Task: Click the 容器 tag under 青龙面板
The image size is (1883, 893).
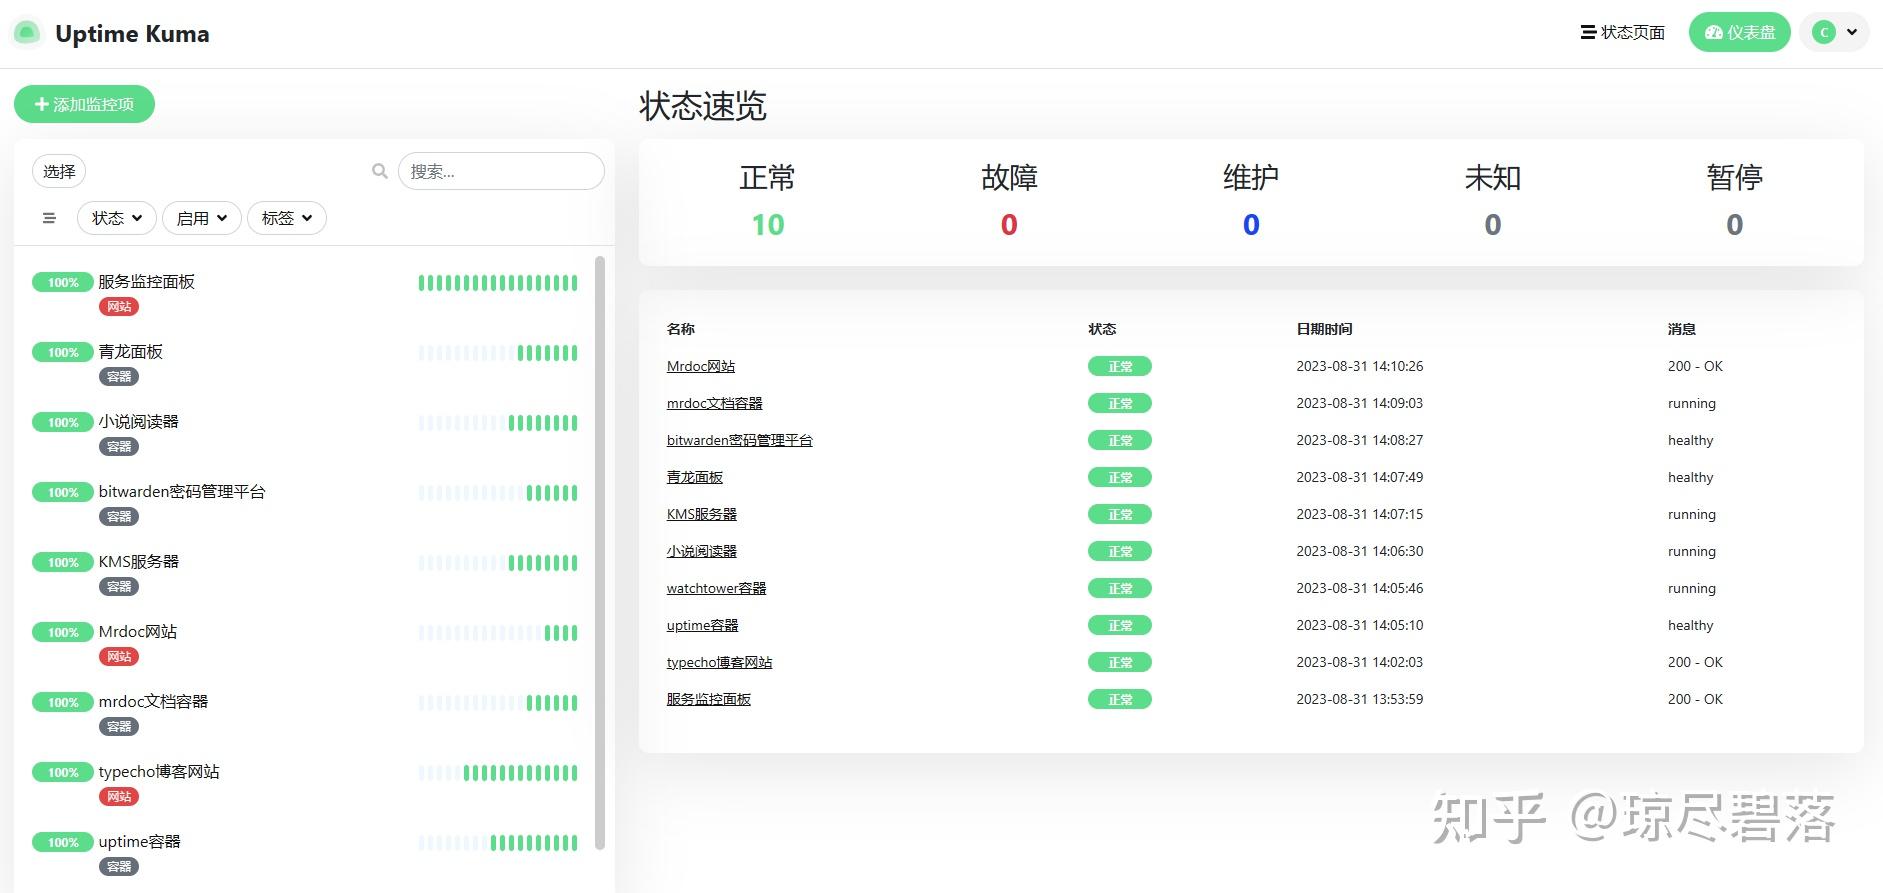Action: (x=119, y=377)
